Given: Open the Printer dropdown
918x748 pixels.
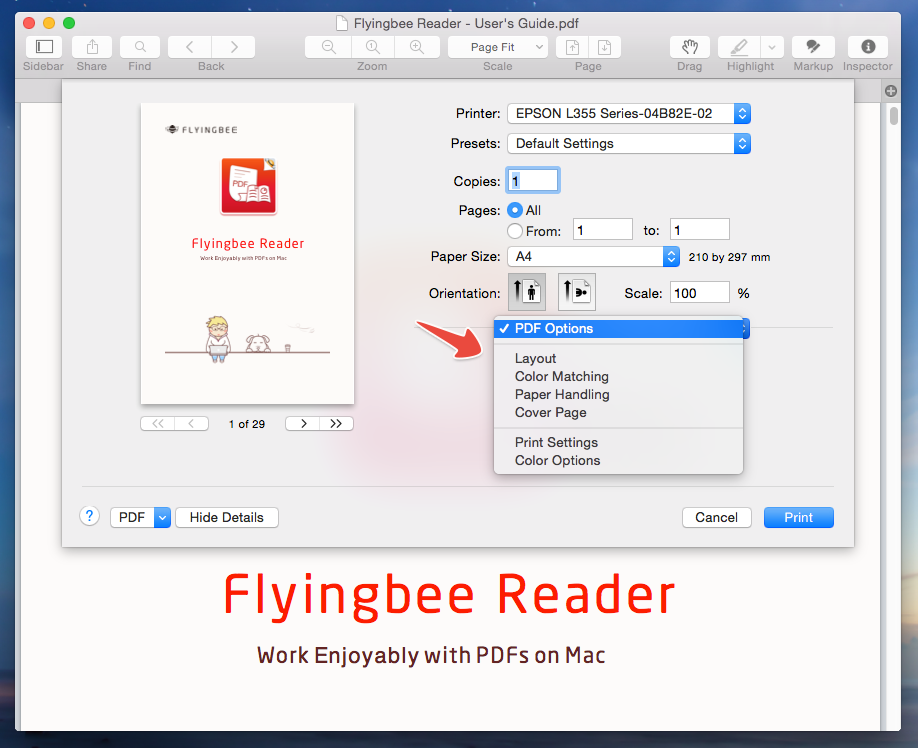Looking at the screenshot, I should pyautogui.click(x=629, y=114).
